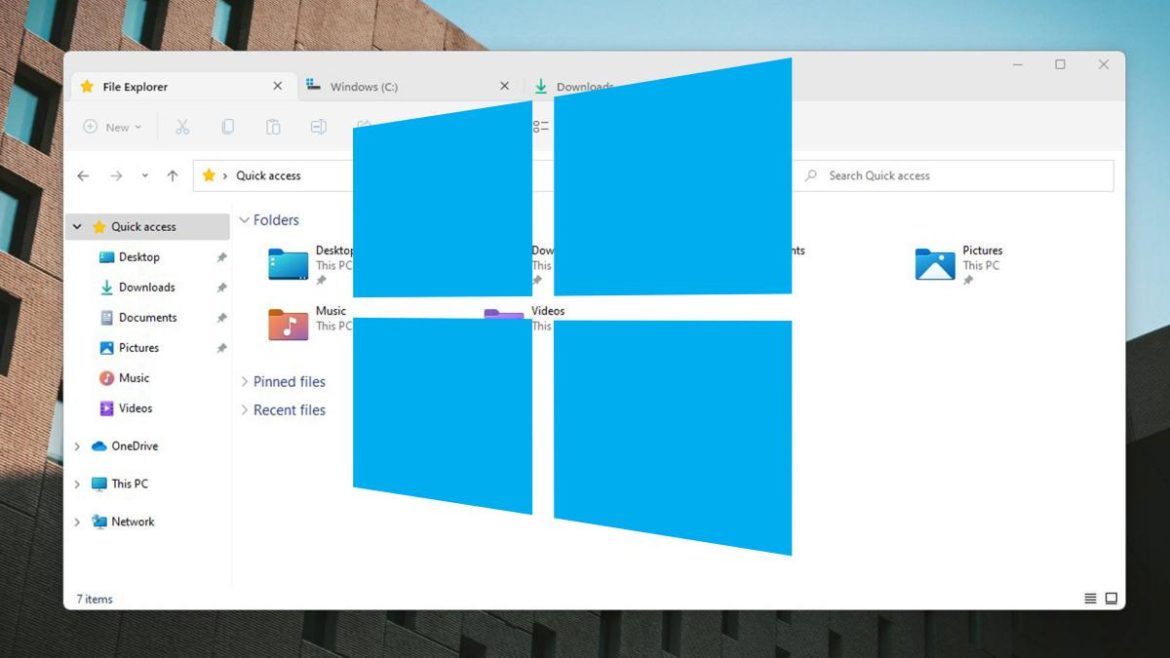Click the Rename icon in toolbar
Viewport: 1170px width, 658px height.
318,127
